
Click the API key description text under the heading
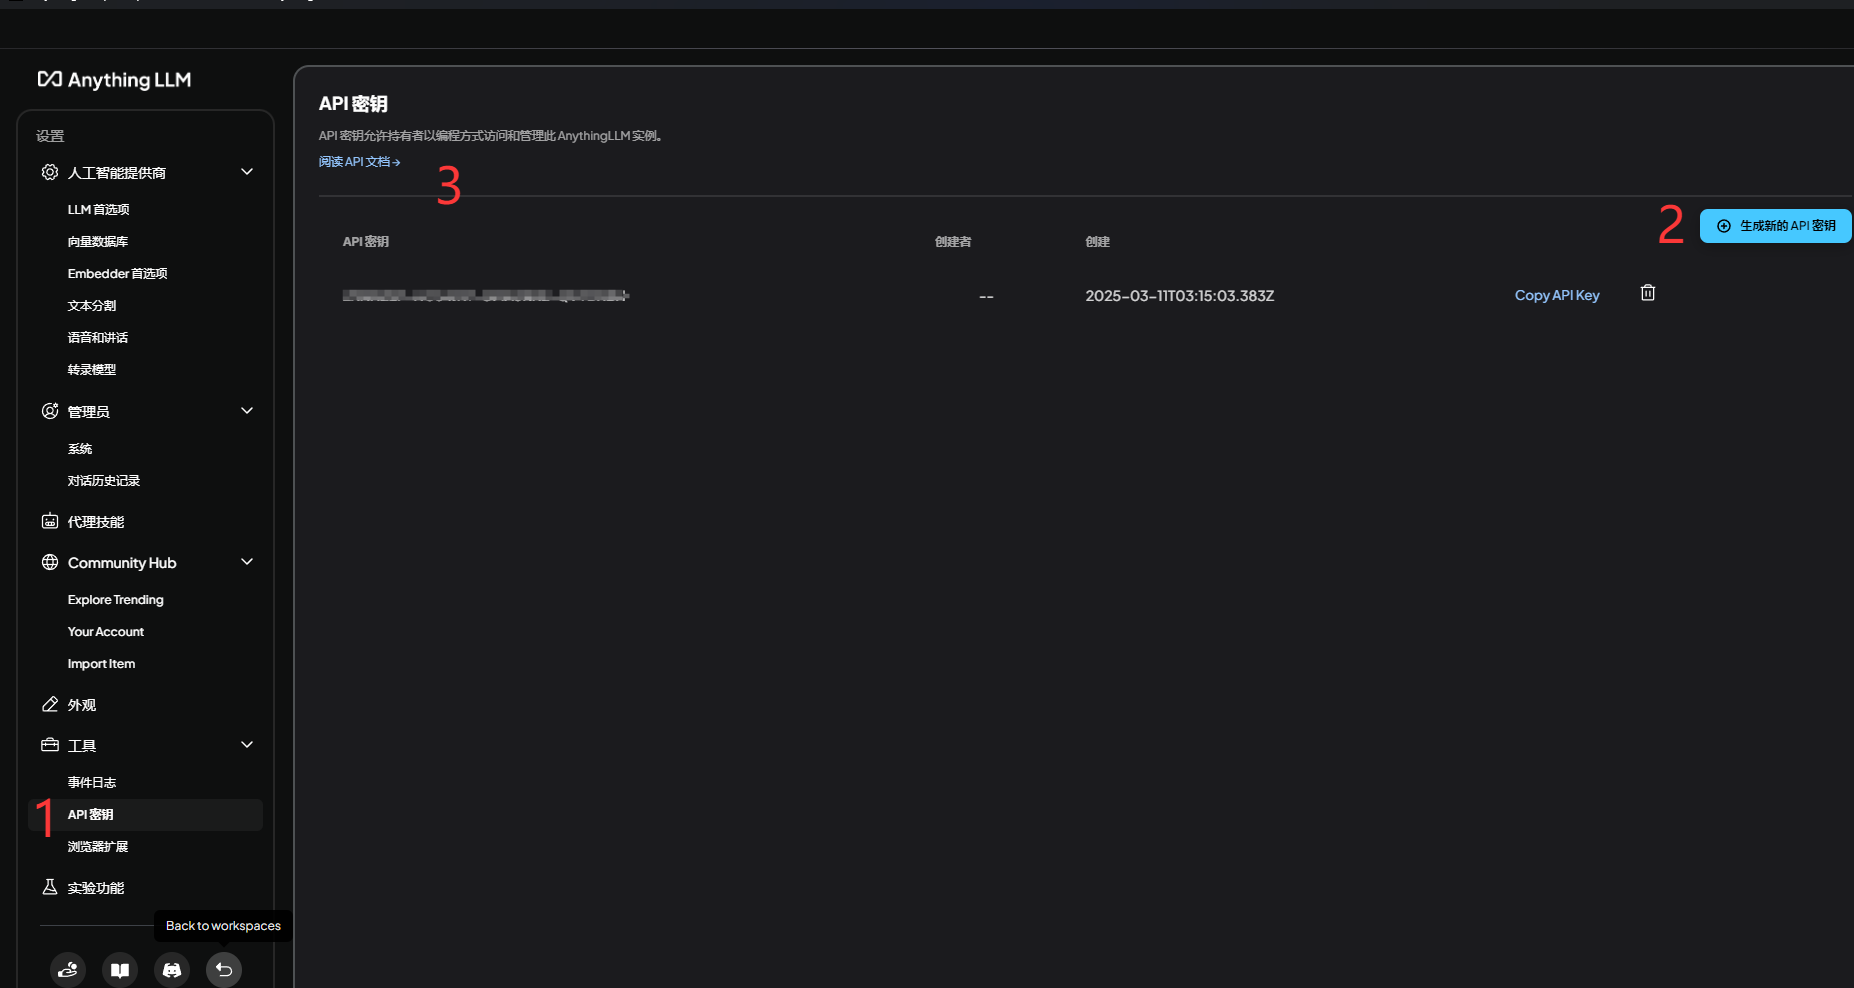tap(491, 136)
